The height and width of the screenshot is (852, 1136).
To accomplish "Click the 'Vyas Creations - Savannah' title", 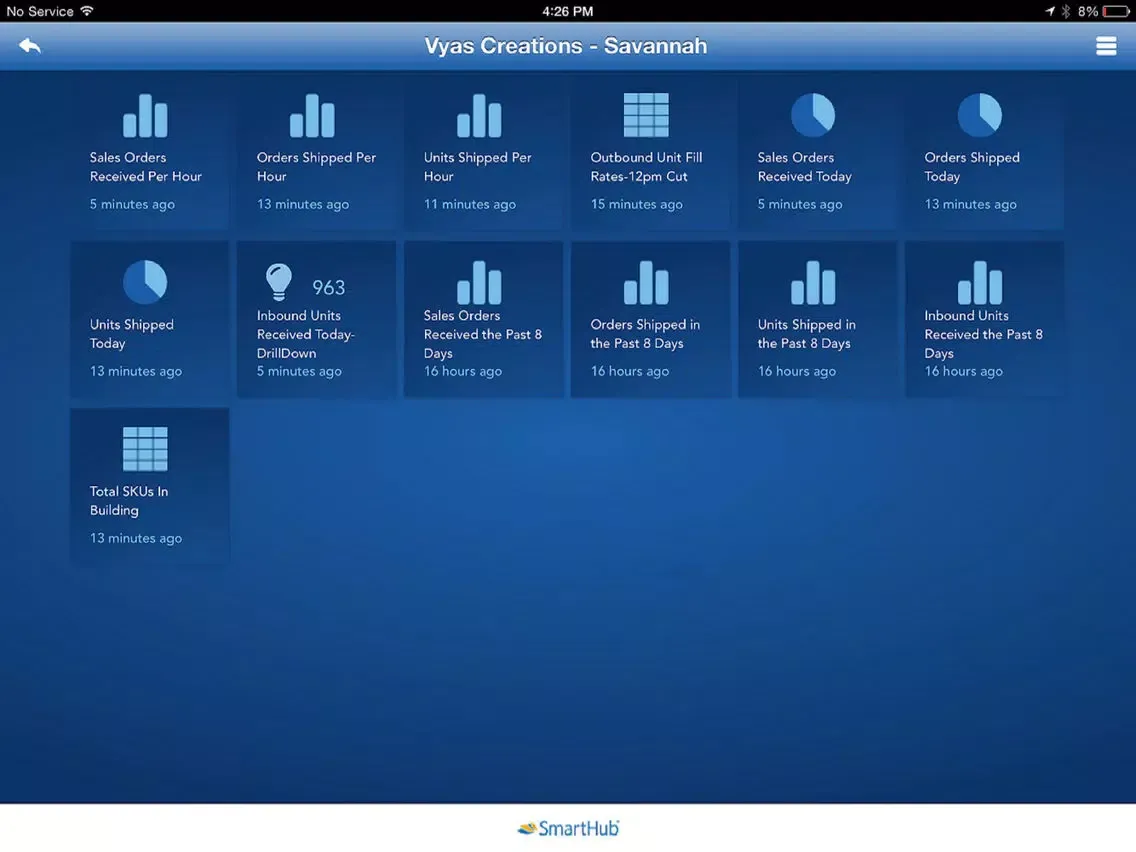I will tap(566, 46).
